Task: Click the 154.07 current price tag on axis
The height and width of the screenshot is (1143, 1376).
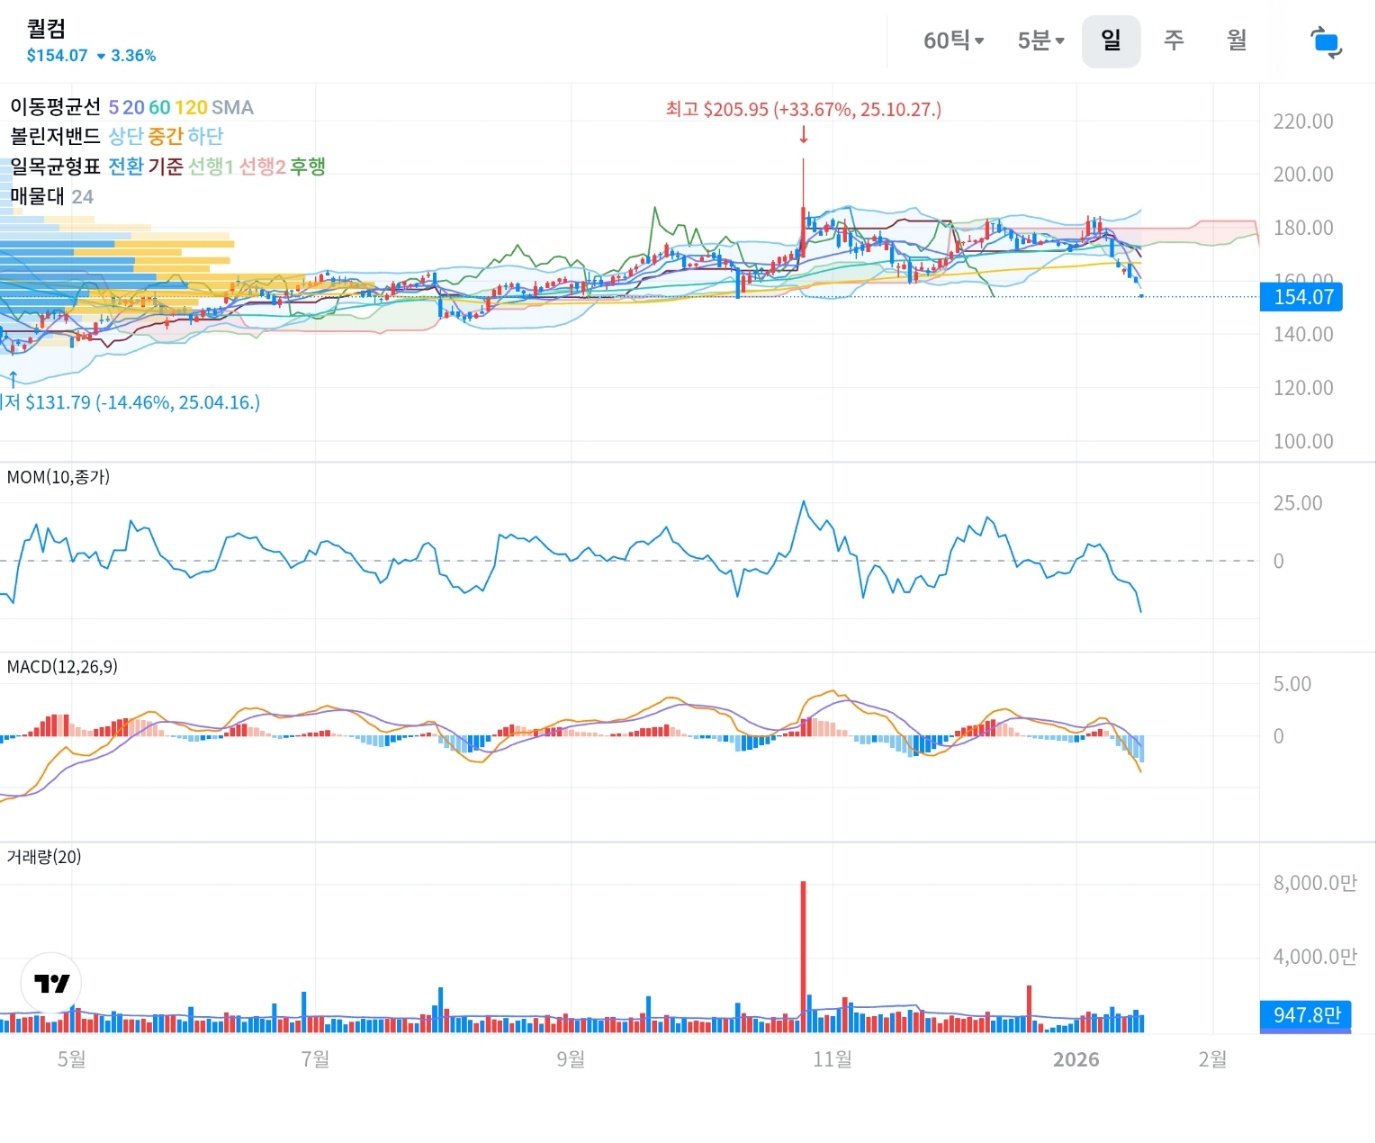Action: pyautogui.click(x=1302, y=297)
